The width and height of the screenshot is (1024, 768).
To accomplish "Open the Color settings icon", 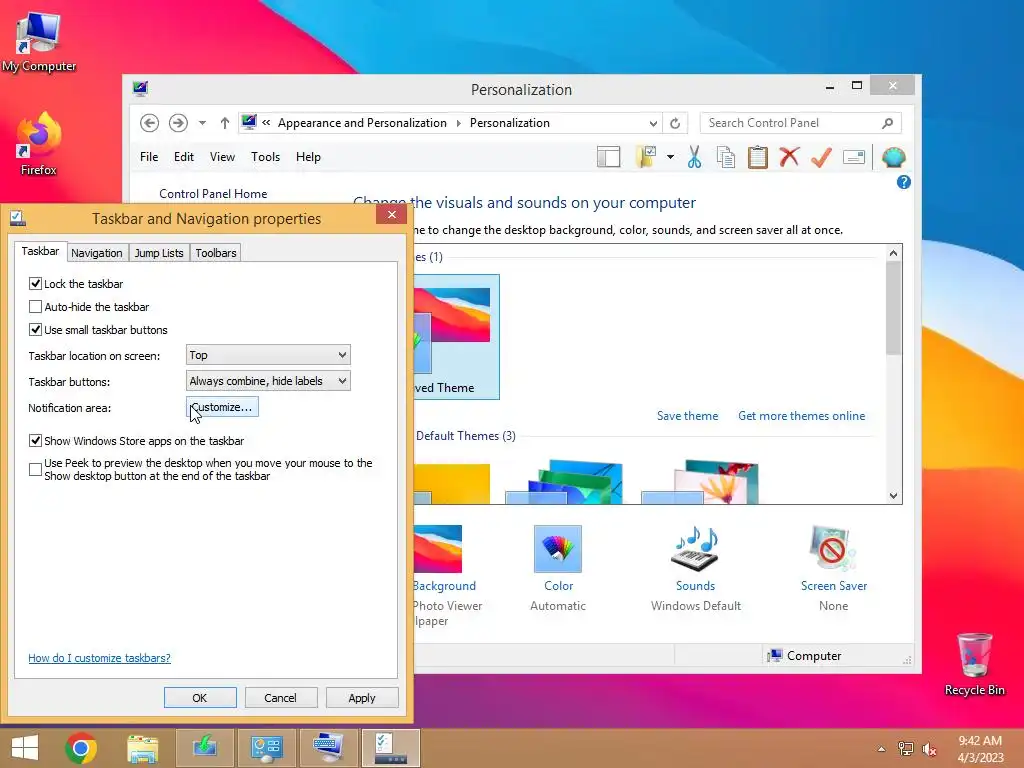I will (558, 549).
